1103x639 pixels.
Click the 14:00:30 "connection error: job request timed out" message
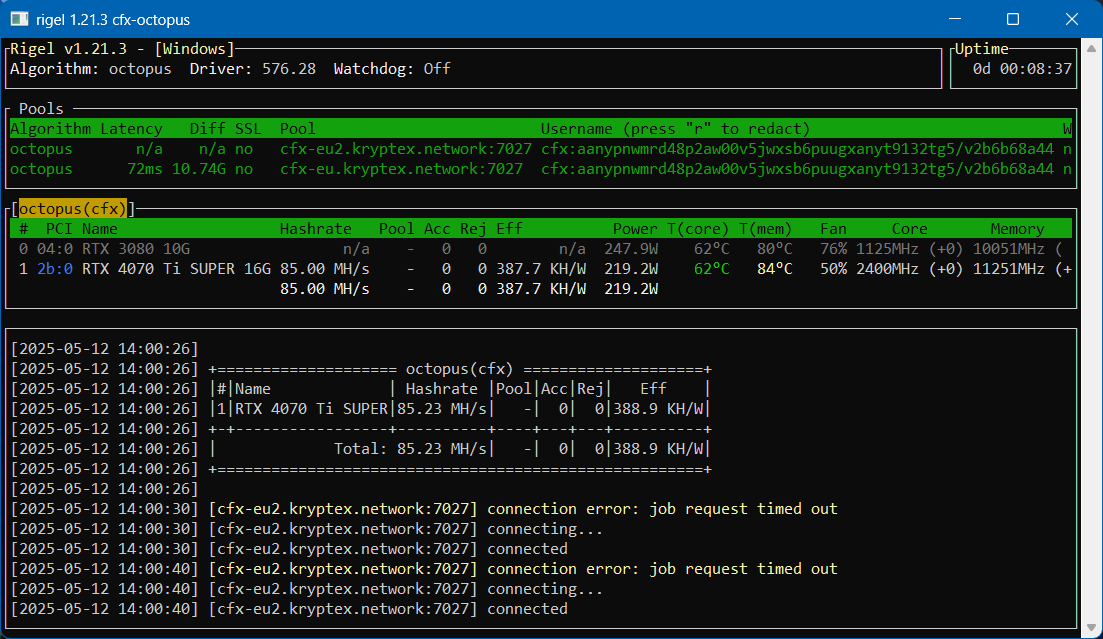(x=662, y=509)
